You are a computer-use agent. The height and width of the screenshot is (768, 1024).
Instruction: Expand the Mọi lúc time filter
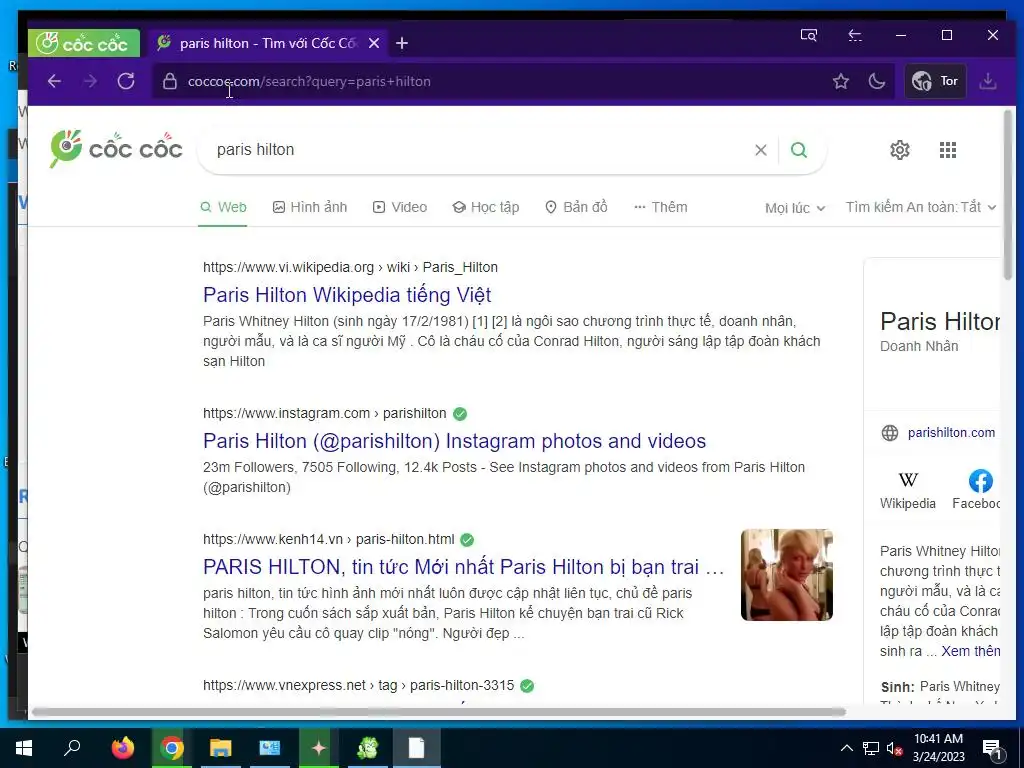point(795,208)
